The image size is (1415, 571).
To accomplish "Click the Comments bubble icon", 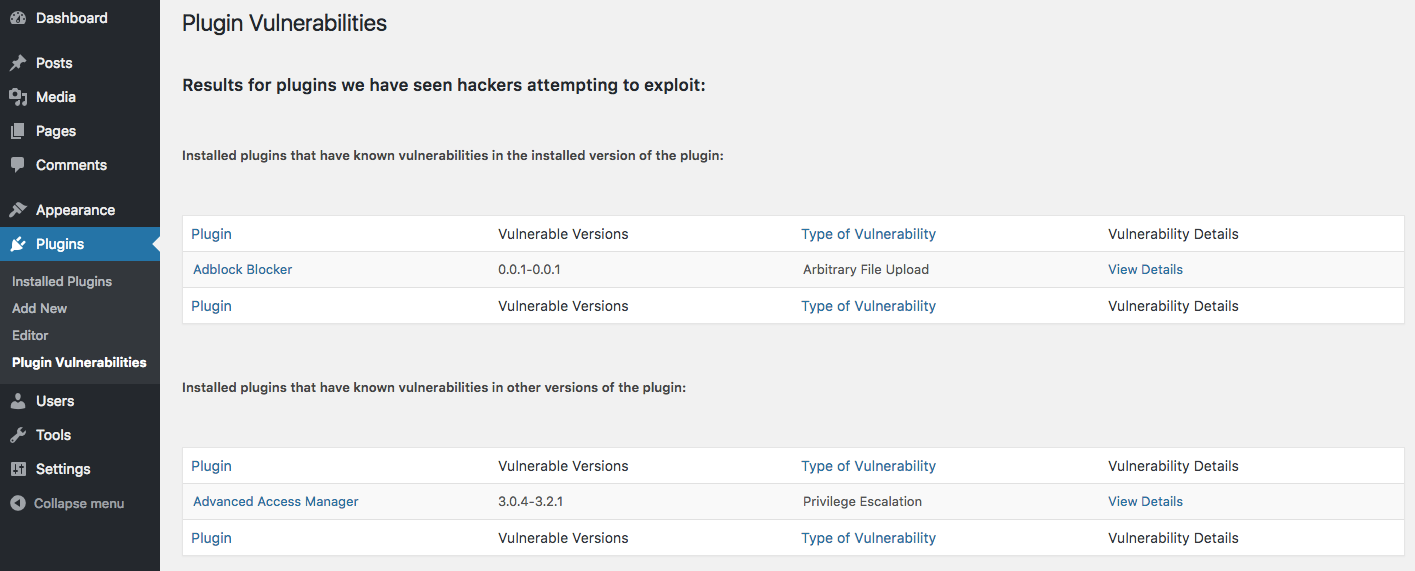I will (x=18, y=165).
